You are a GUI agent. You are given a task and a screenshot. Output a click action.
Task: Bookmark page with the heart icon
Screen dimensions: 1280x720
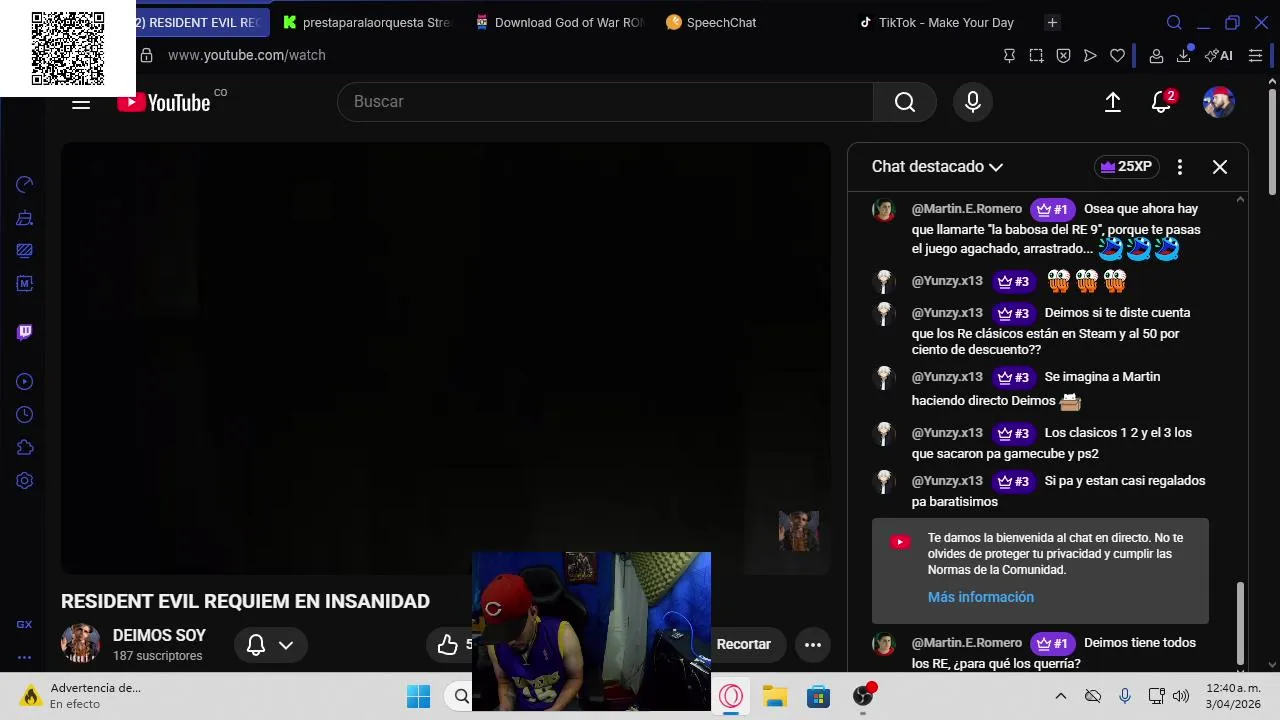pos(1117,56)
